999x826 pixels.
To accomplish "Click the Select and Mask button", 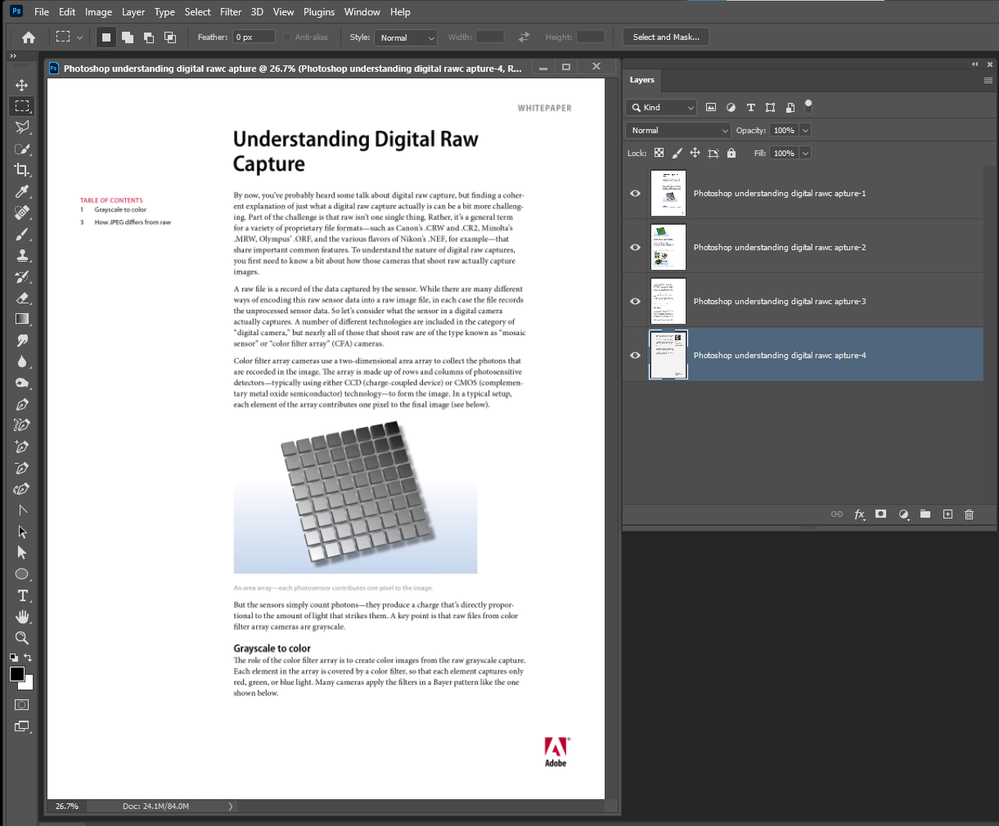I will click(x=666, y=37).
